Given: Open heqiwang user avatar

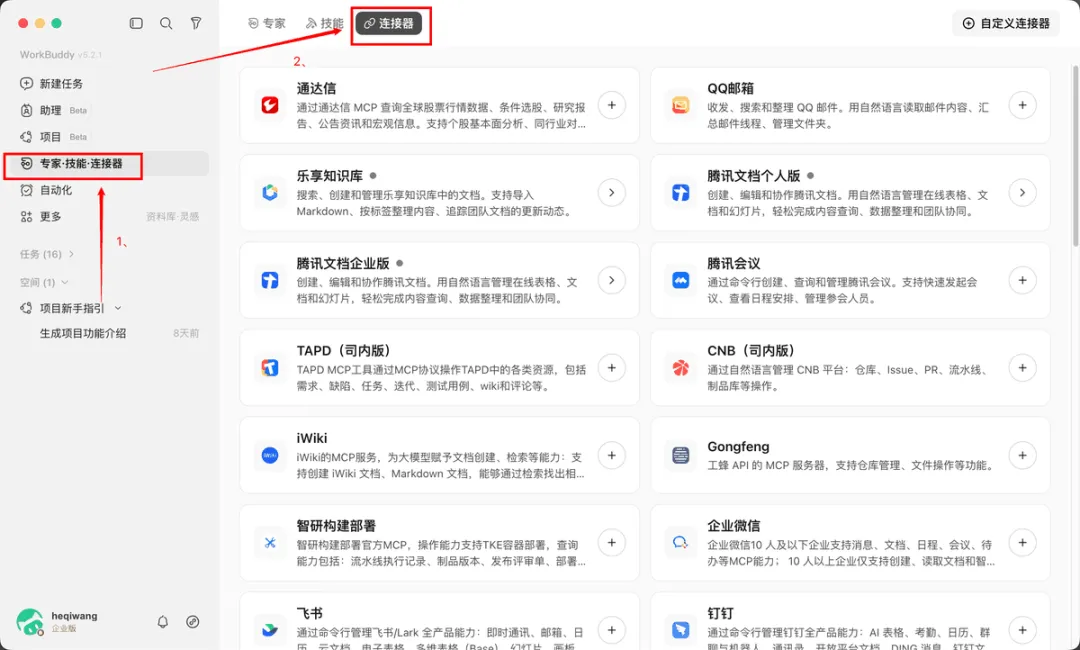Looking at the screenshot, I should [x=29, y=621].
